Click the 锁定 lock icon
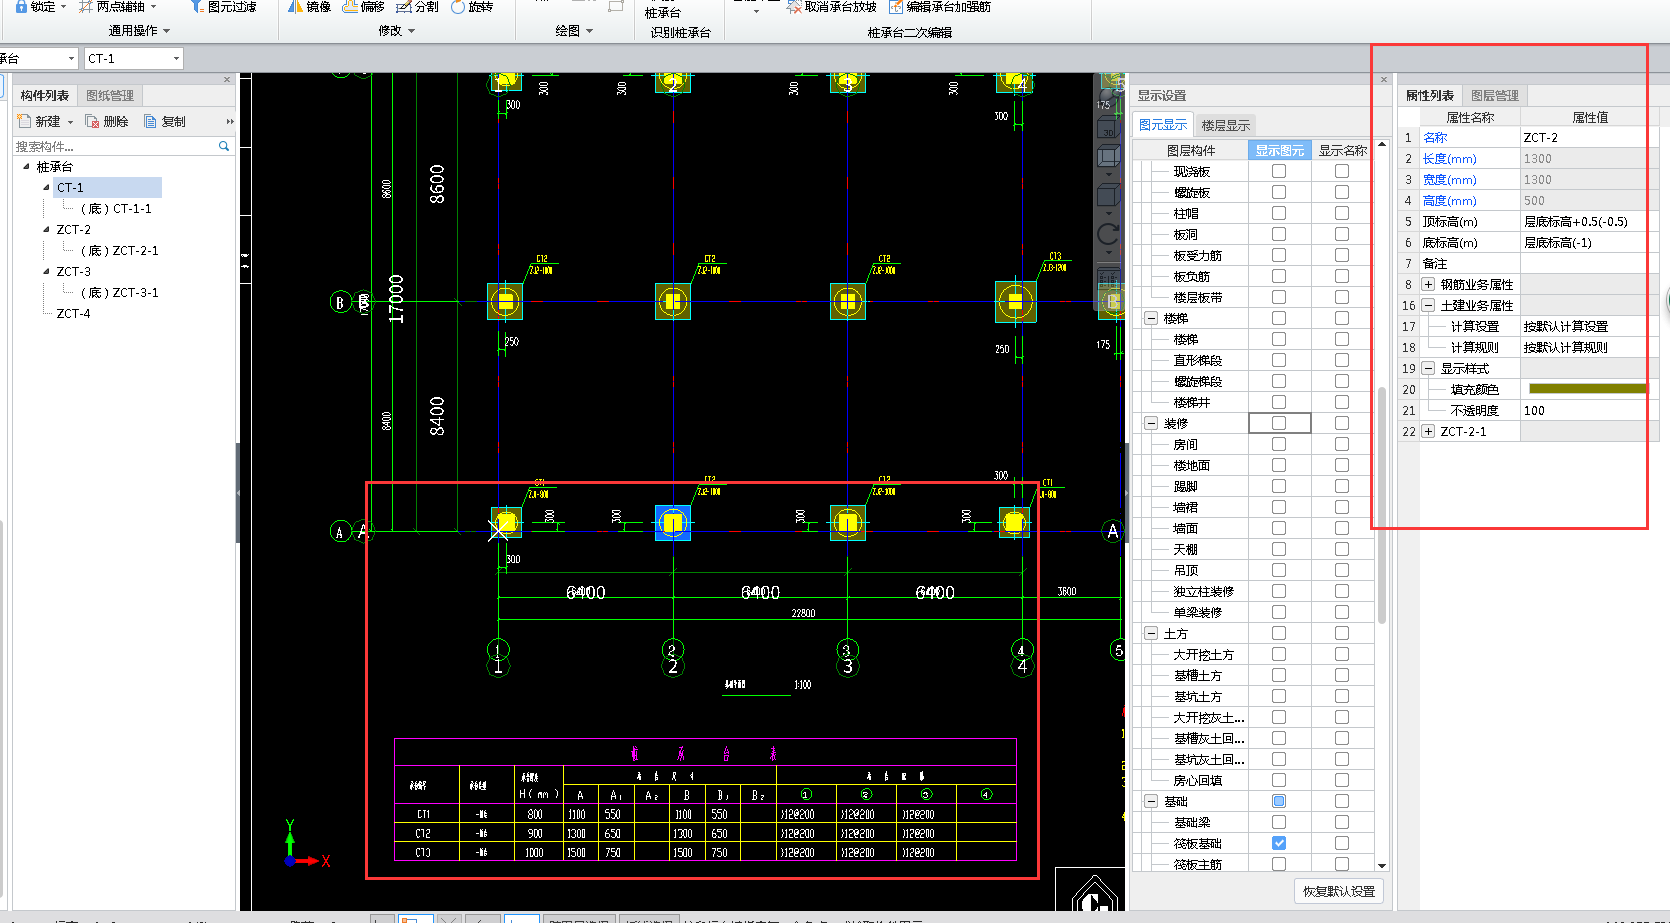This screenshot has height=923, width=1670. point(21,6)
